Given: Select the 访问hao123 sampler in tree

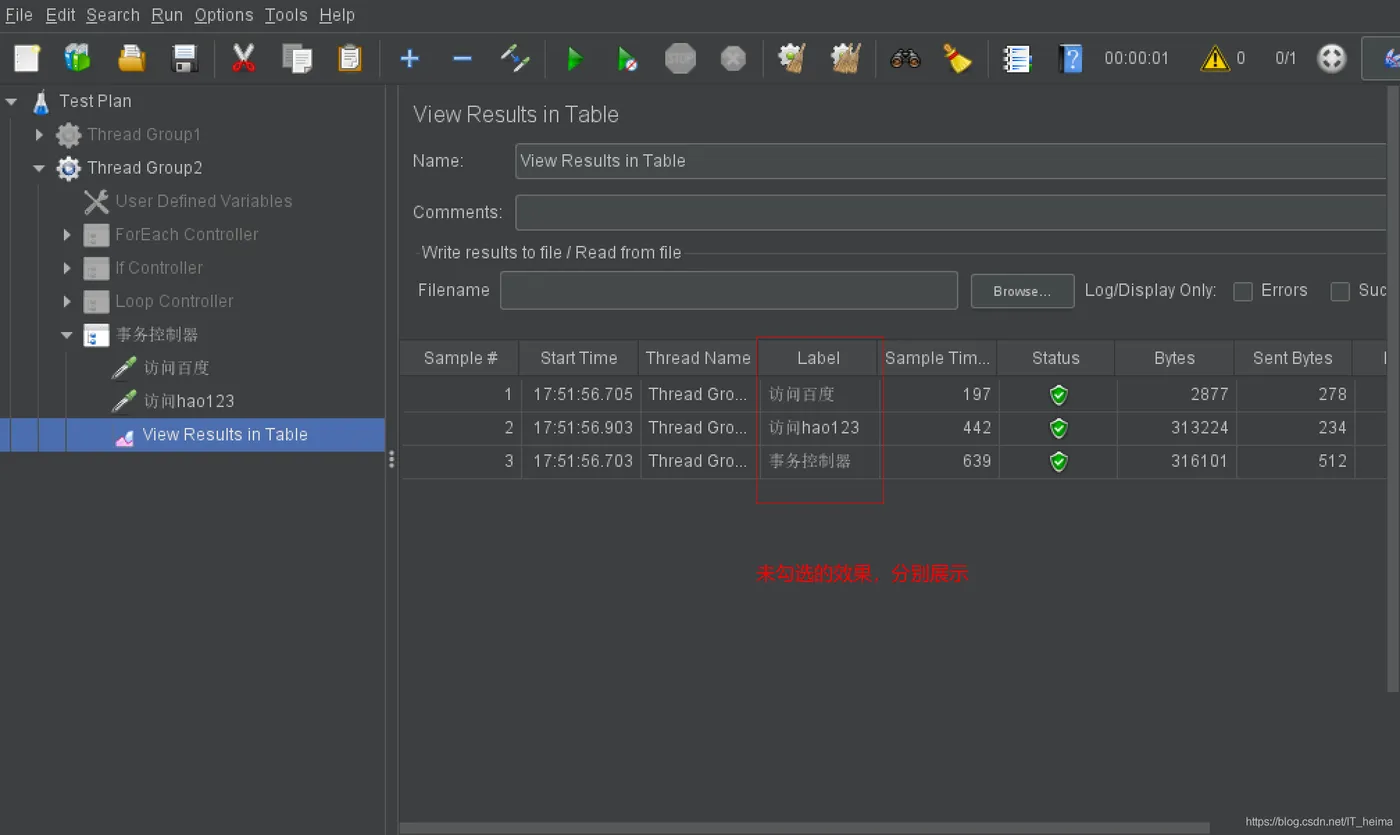Looking at the screenshot, I should [189, 401].
